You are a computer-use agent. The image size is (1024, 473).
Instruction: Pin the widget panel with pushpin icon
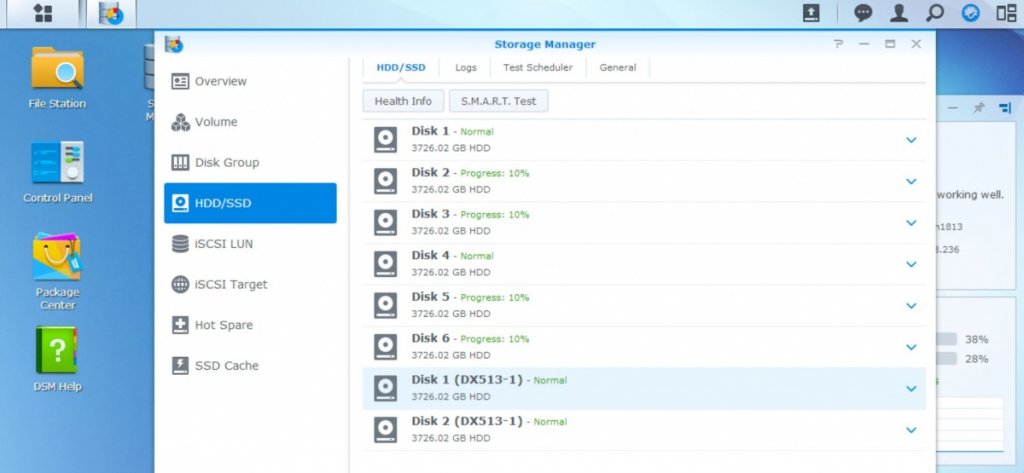(x=978, y=108)
